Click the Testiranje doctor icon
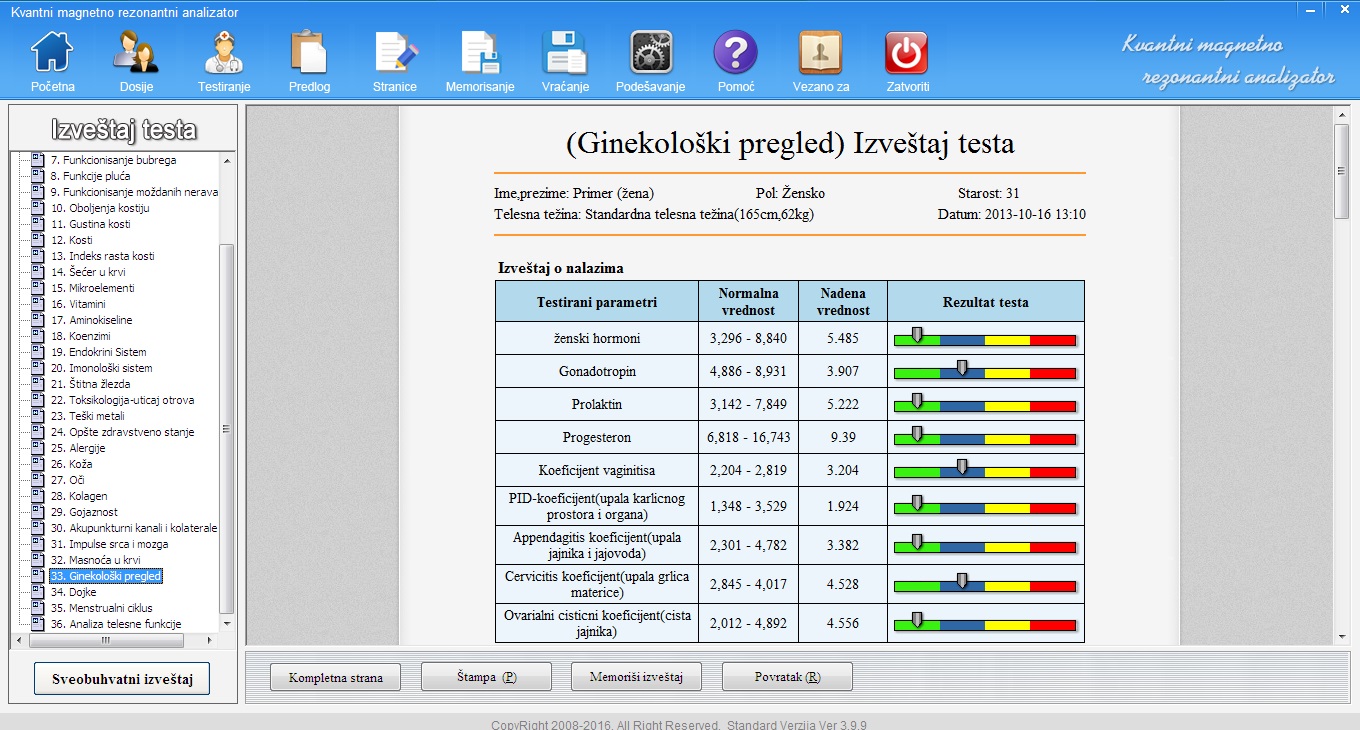1360x730 pixels. click(224, 54)
